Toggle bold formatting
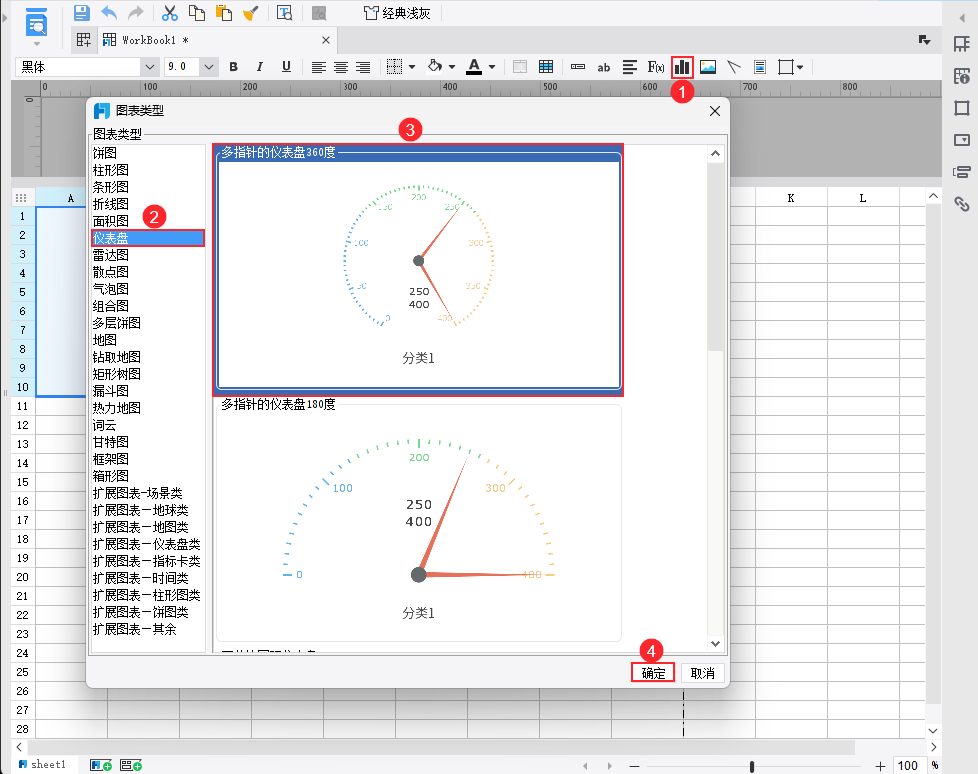The width and height of the screenshot is (978, 774). [233, 66]
